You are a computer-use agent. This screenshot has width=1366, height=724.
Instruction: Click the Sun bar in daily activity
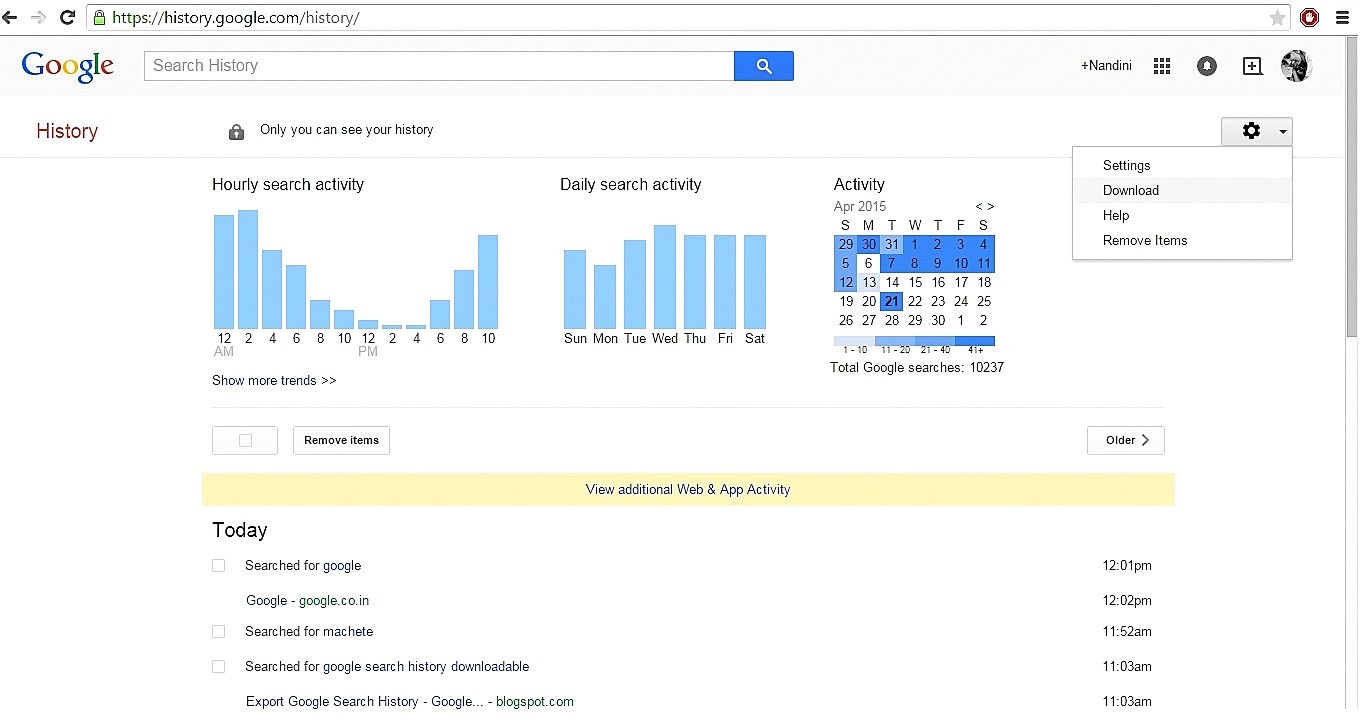click(575, 289)
